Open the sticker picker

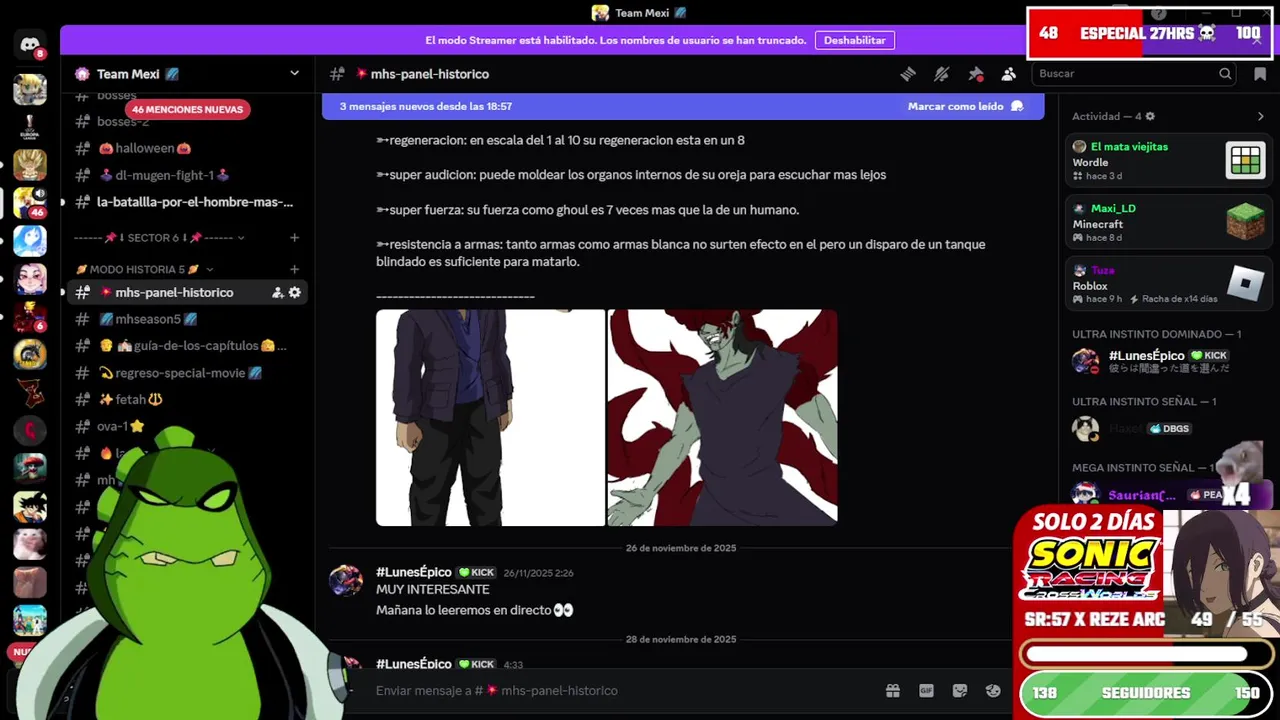click(x=960, y=691)
